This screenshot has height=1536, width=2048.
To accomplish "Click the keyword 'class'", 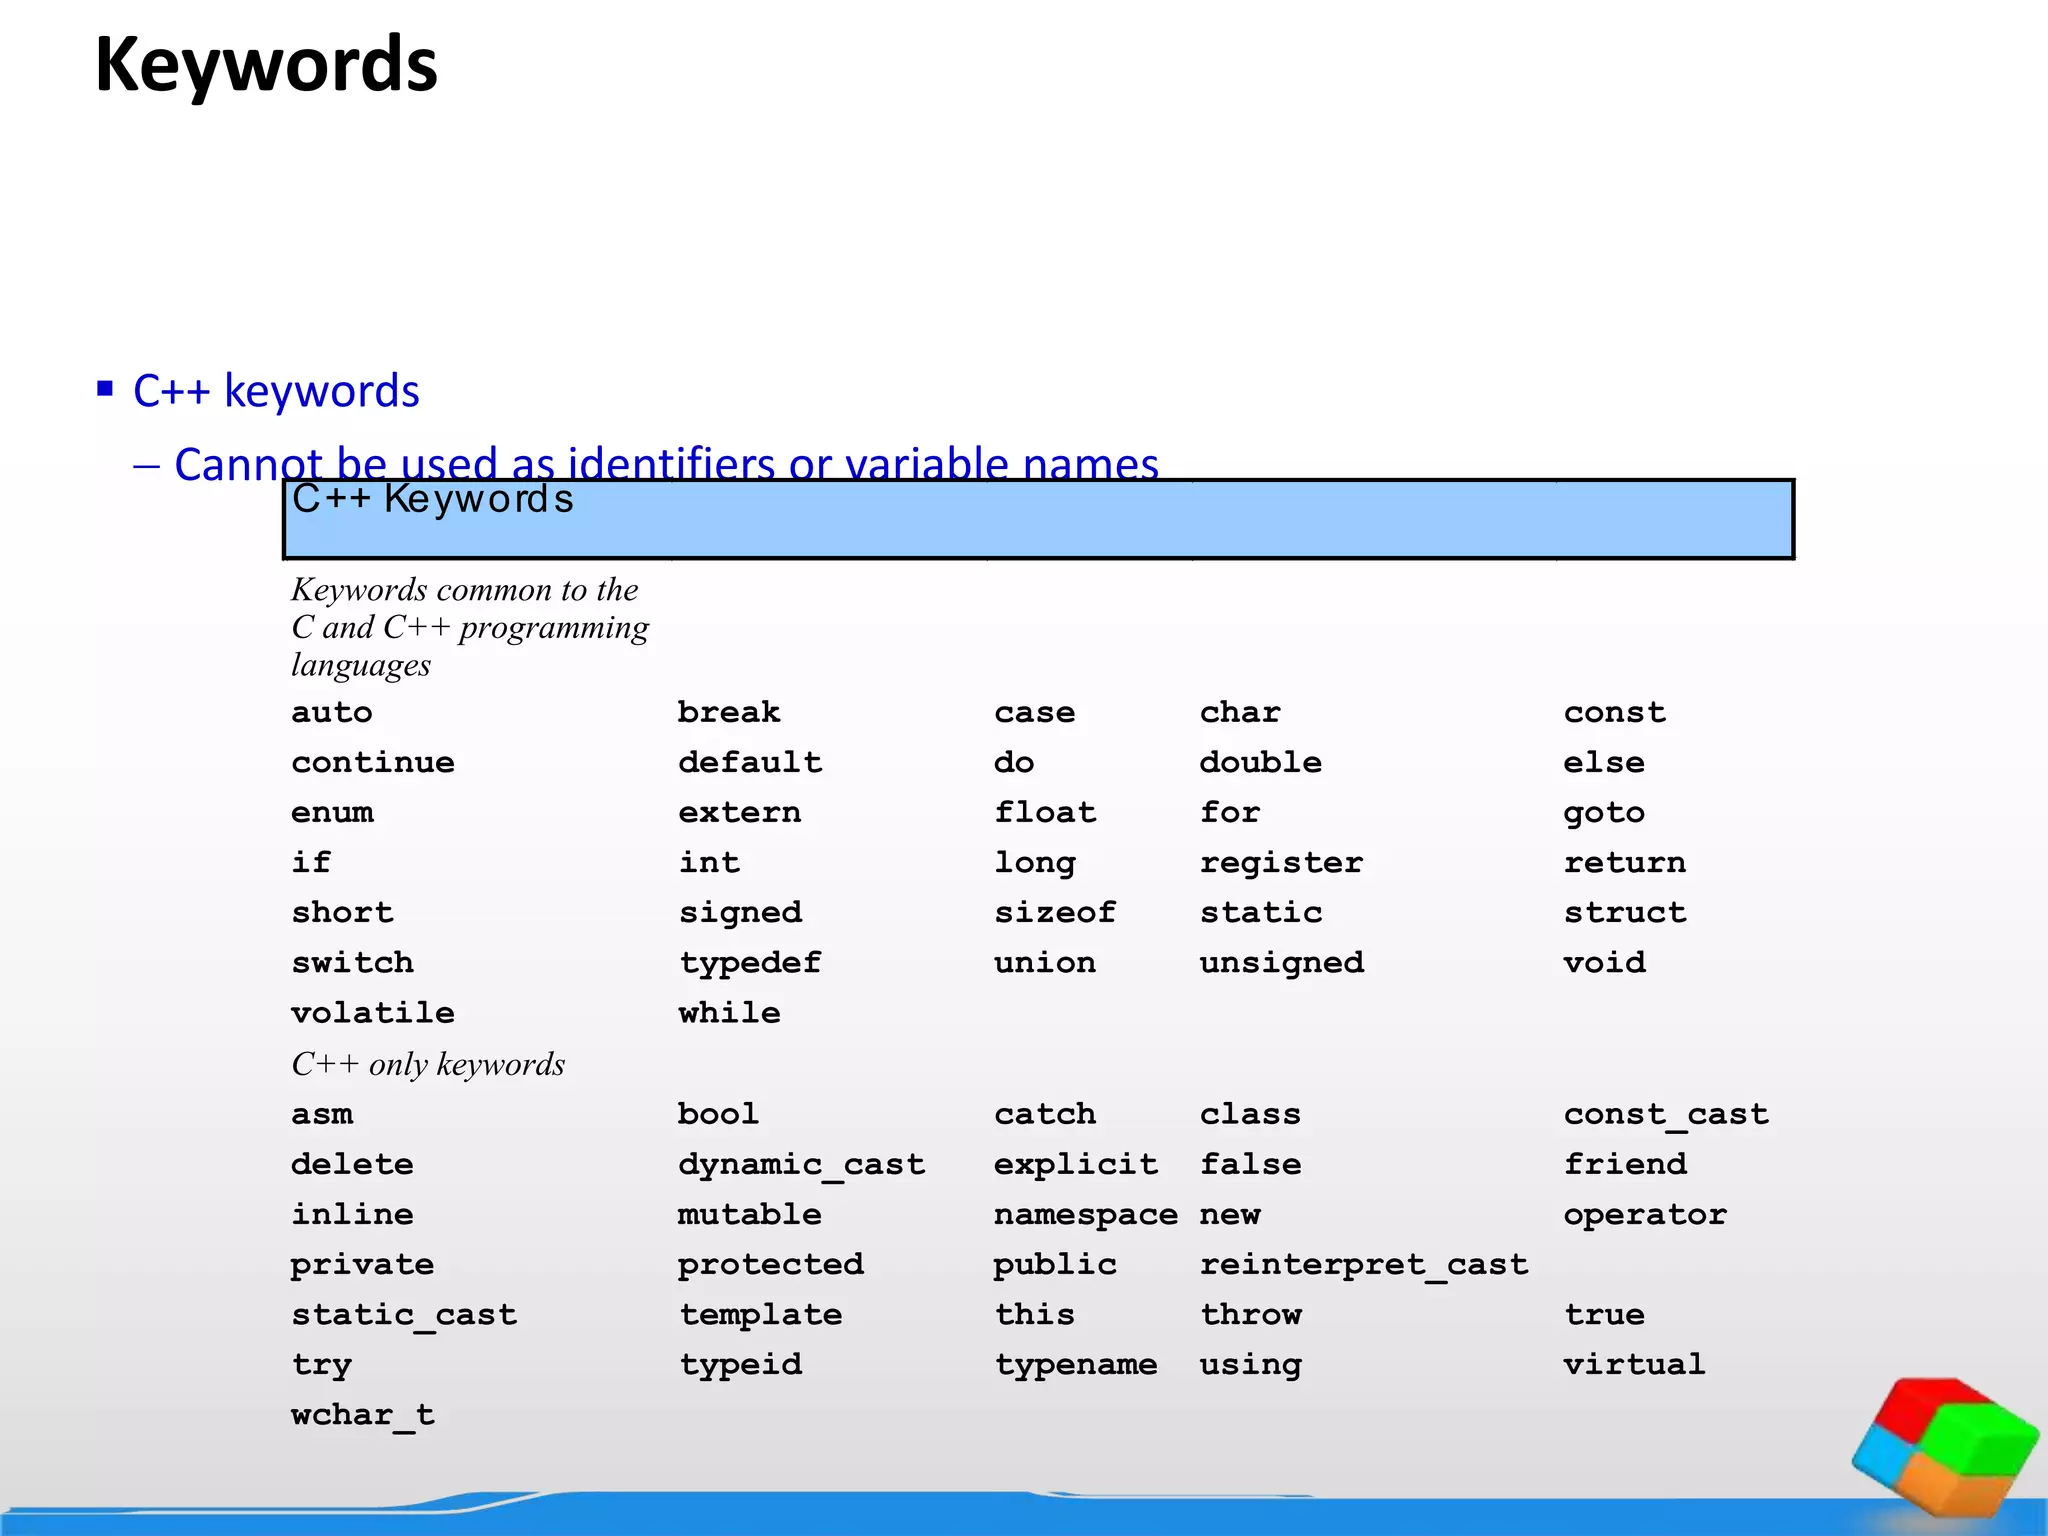I will [1250, 1114].
